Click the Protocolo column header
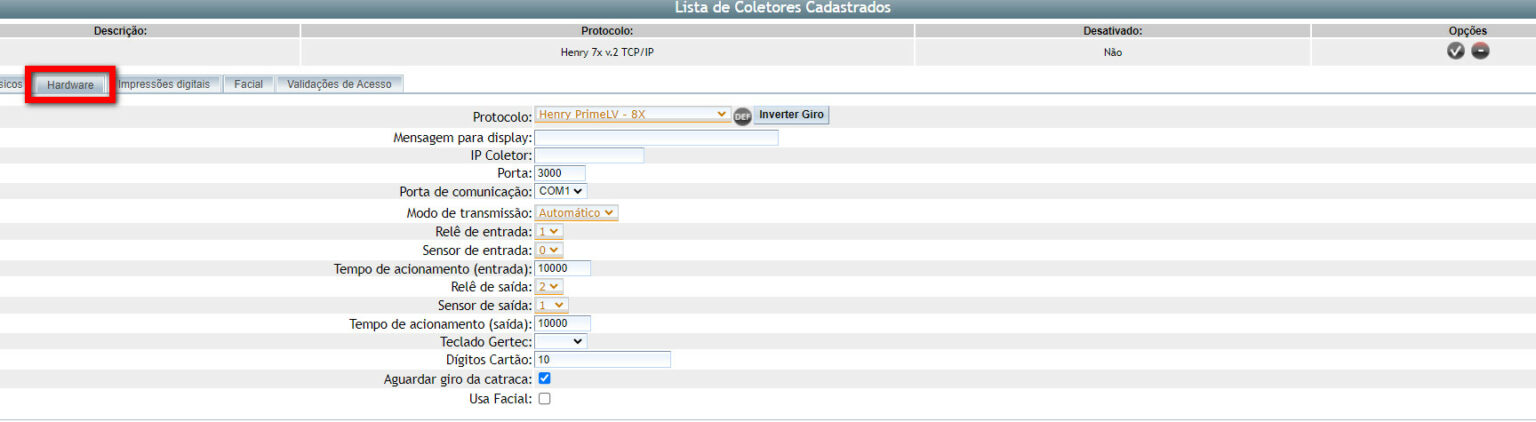Image resolution: width=1536 pixels, height=422 pixels. tap(607, 31)
